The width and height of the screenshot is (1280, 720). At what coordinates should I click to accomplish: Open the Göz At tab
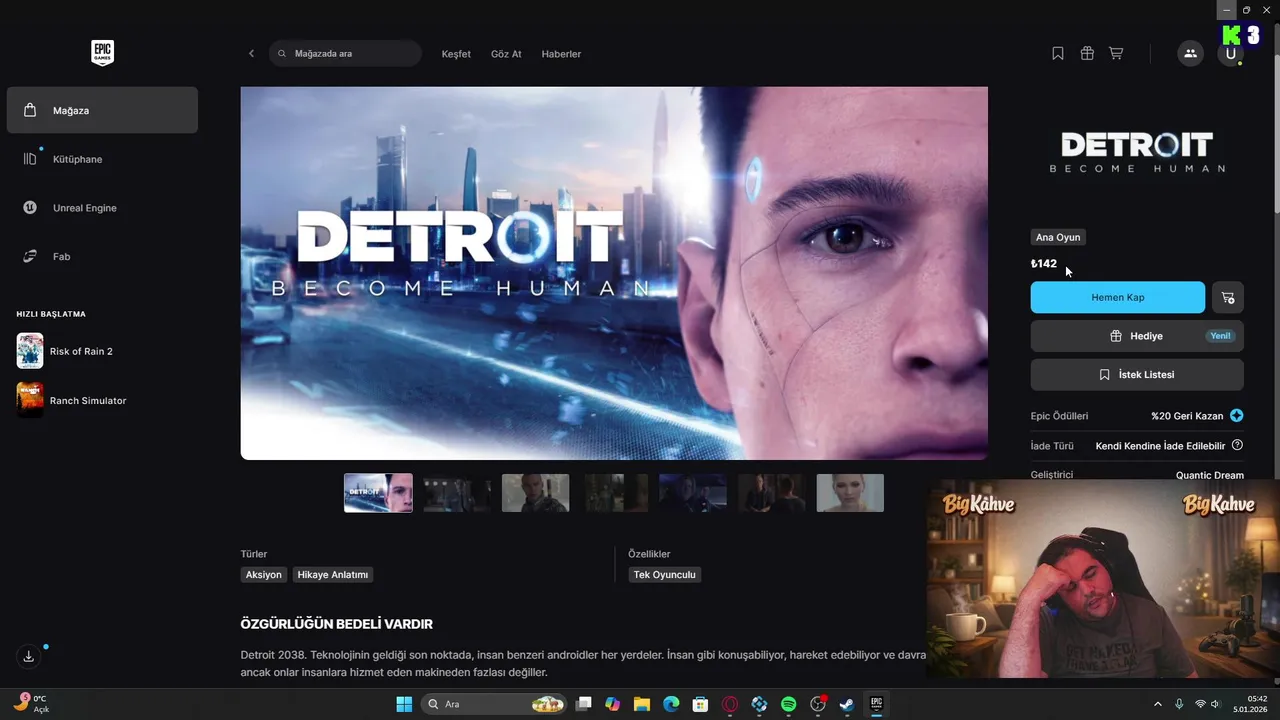506,54
